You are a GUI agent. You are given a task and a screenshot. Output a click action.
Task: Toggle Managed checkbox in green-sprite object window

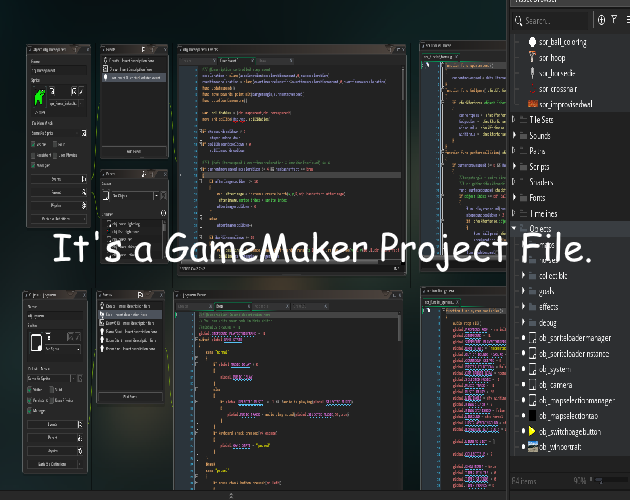(x=33, y=165)
